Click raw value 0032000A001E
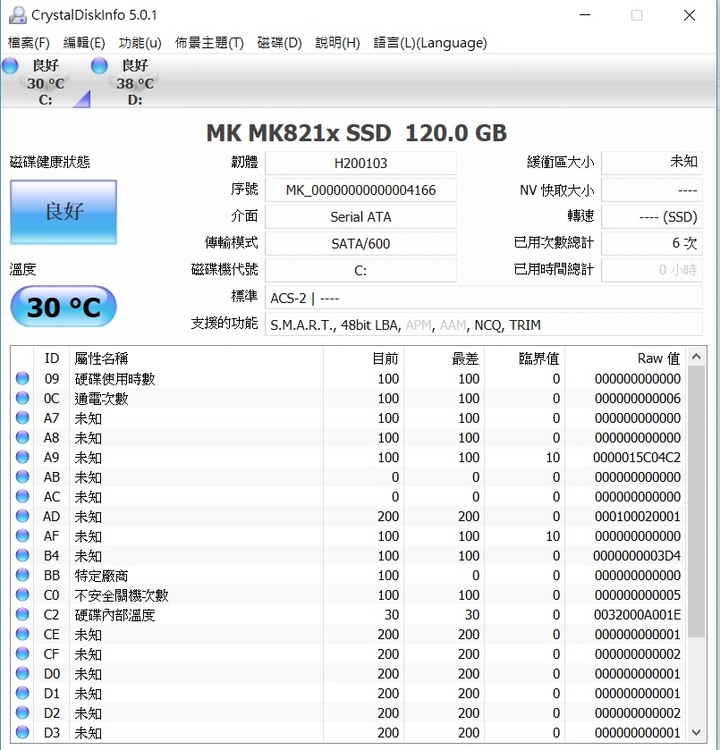Image resolution: width=720 pixels, height=750 pixels. (x=637, y=615)
